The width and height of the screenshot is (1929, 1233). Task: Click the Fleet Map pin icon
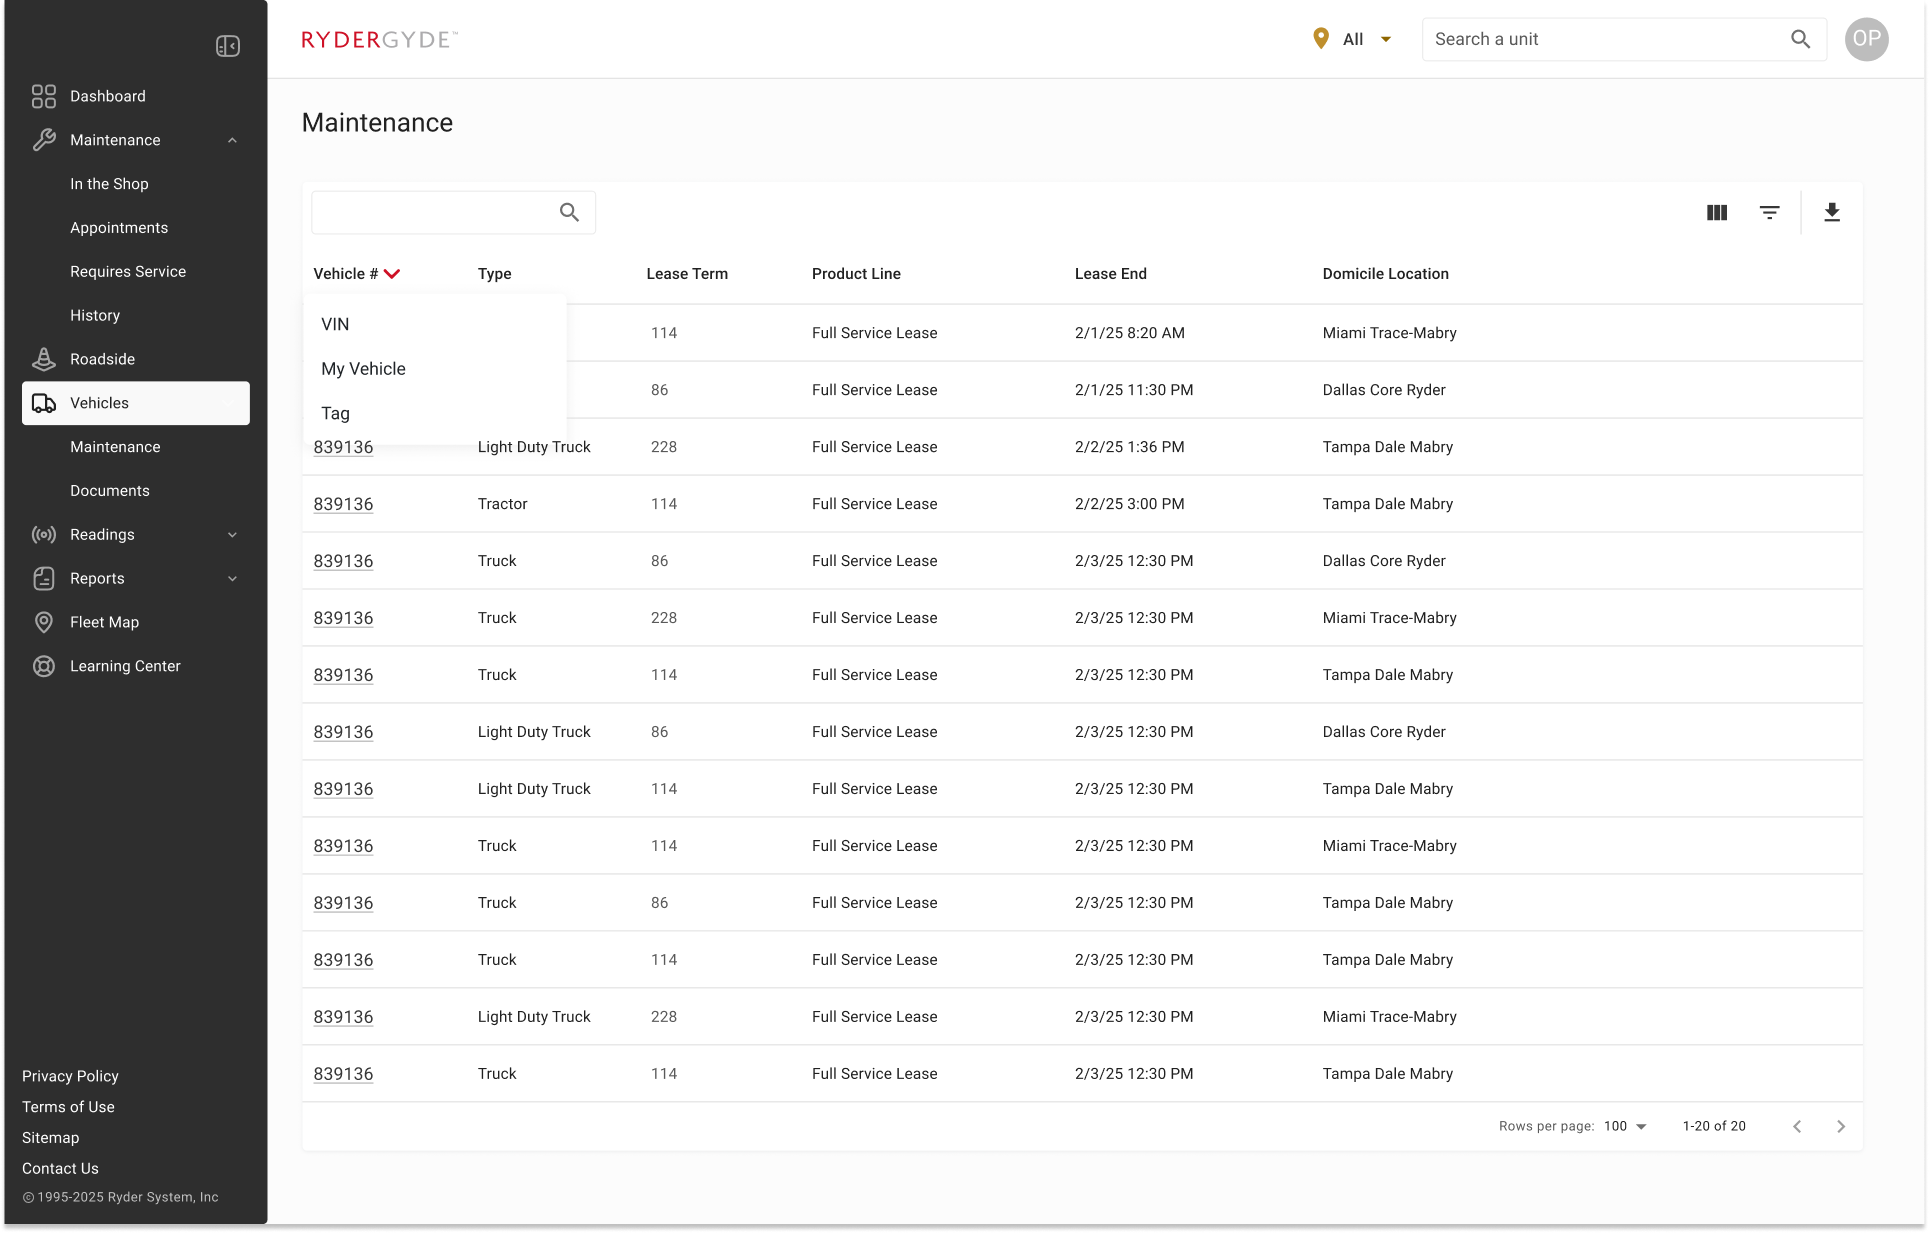click(44, 622)
